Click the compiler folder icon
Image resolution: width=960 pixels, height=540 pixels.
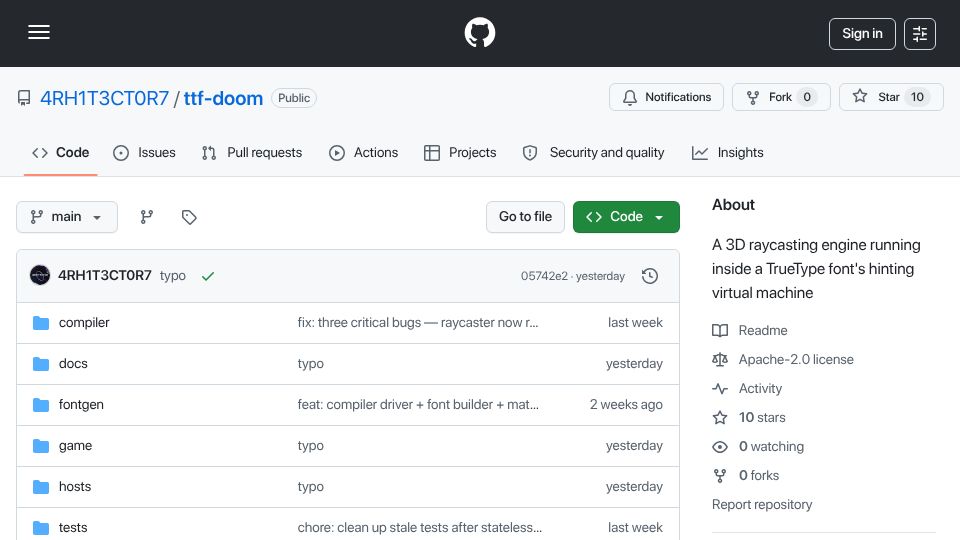click(40, 323)
